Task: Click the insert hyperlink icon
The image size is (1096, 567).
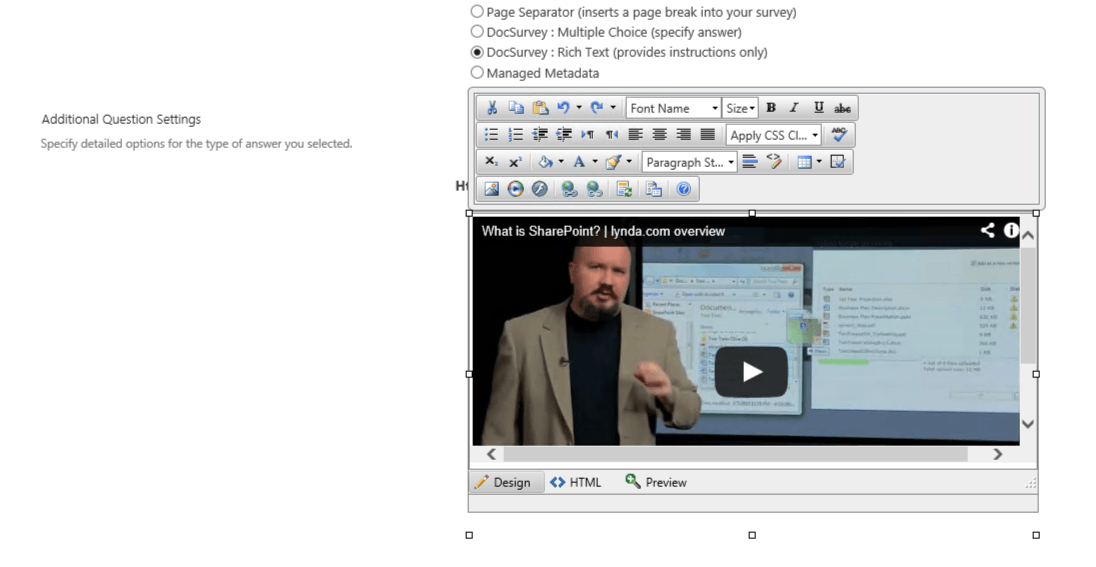Action: (570, 189)
